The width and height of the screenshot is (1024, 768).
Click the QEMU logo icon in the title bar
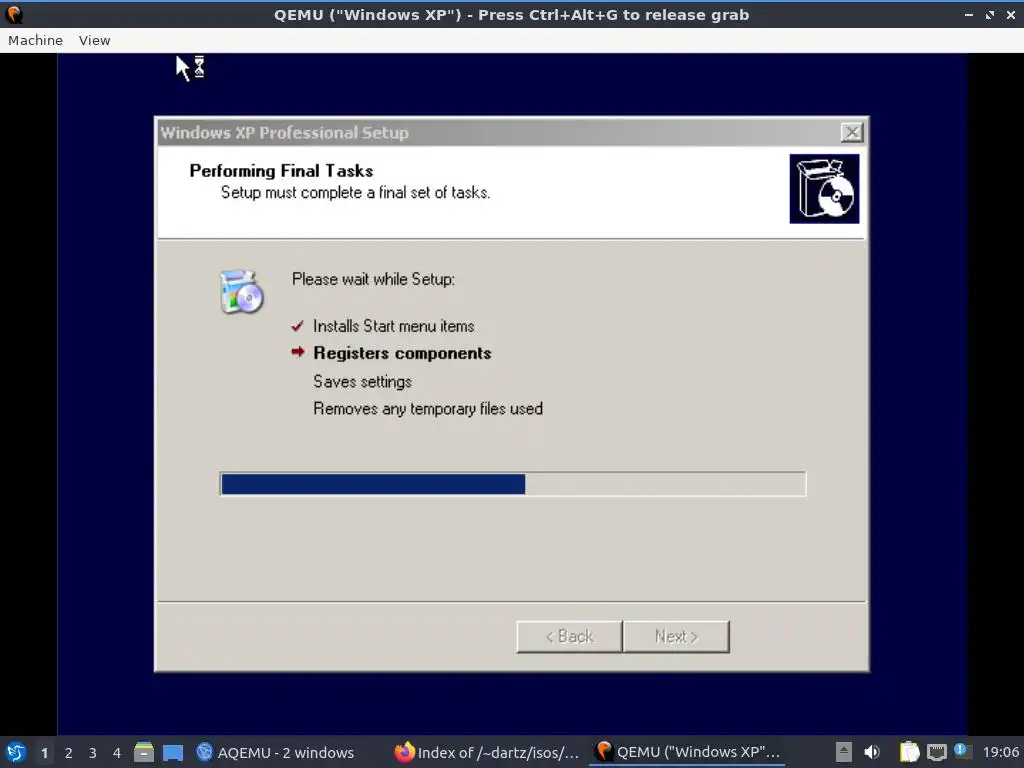point(14,14)
